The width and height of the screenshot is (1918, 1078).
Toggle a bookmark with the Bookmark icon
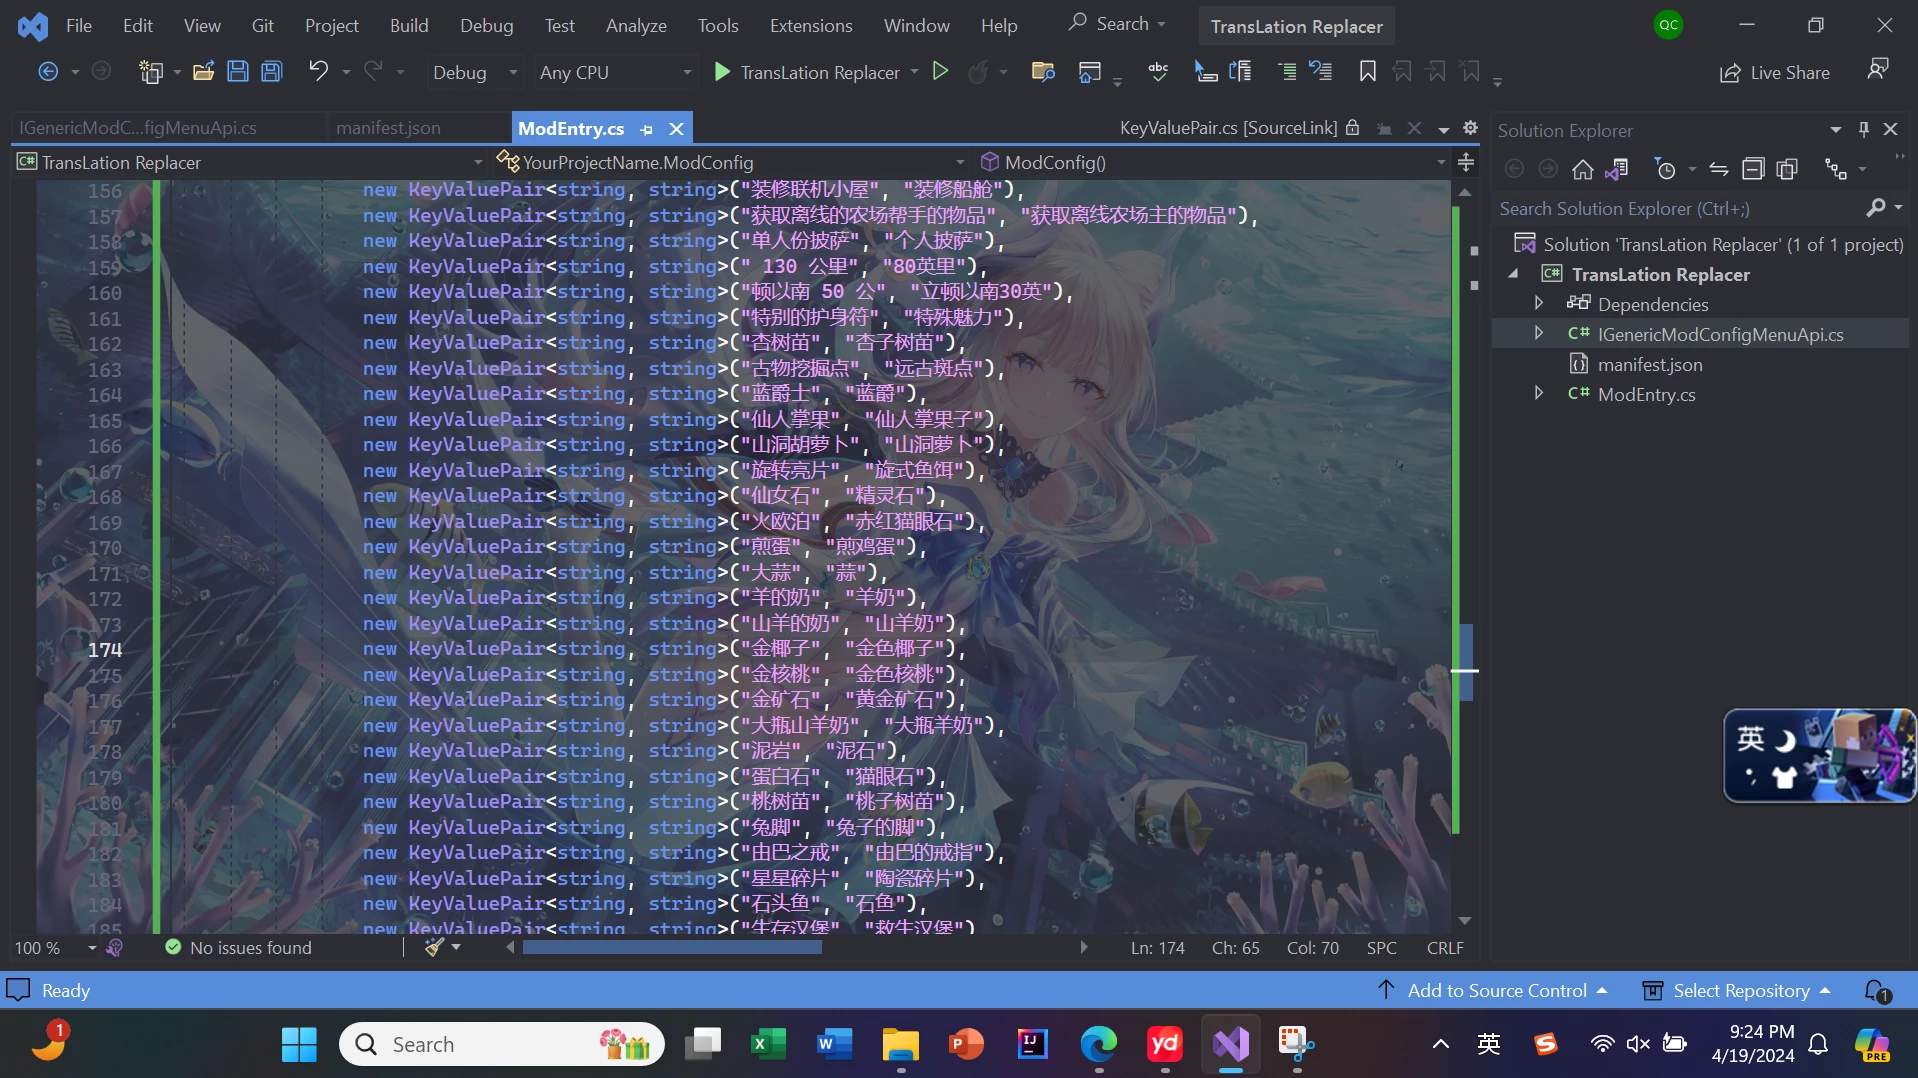(1367, 72)
